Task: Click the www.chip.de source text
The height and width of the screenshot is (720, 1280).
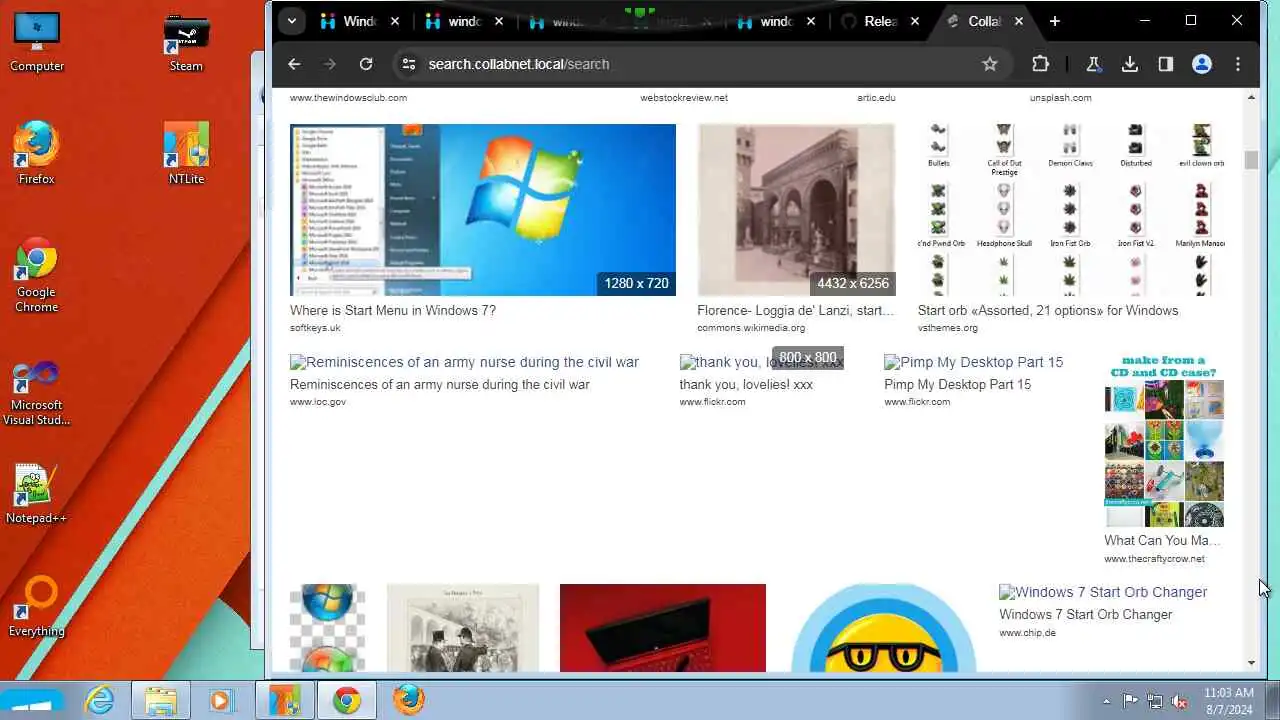Action: [1027, 632]
